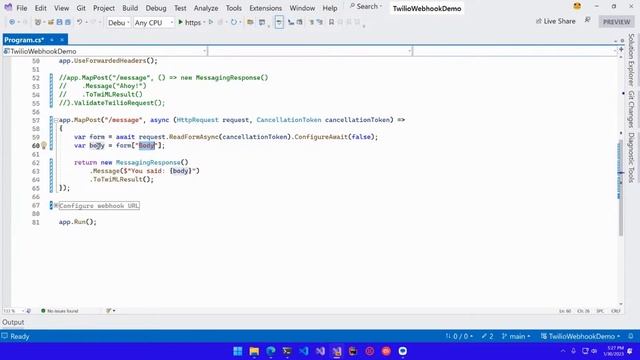Click the Hot Reload toolbar icon
The height and width of the screenshot is (360, 640).
tap(233, 22)
